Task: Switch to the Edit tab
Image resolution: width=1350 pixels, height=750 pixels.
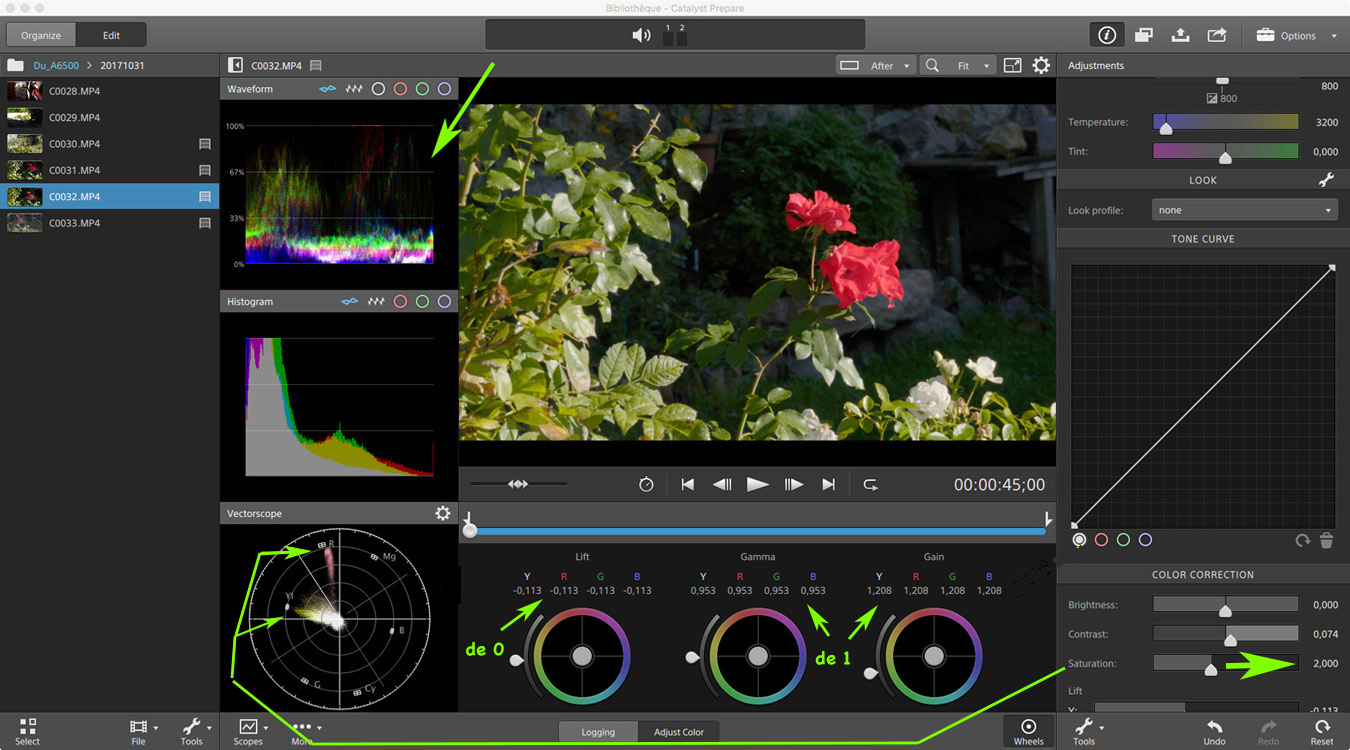Action: click(x=111, y=35)
